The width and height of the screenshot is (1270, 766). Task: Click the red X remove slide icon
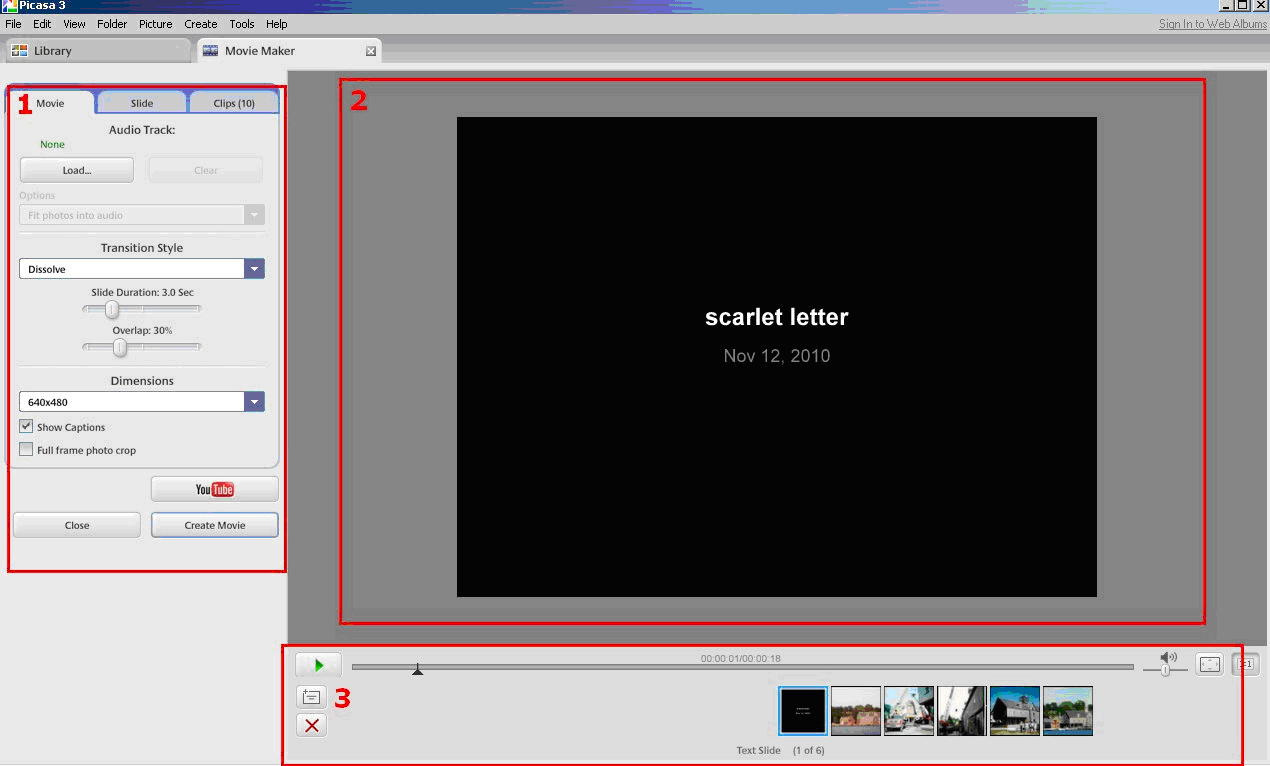pos(311,725)
